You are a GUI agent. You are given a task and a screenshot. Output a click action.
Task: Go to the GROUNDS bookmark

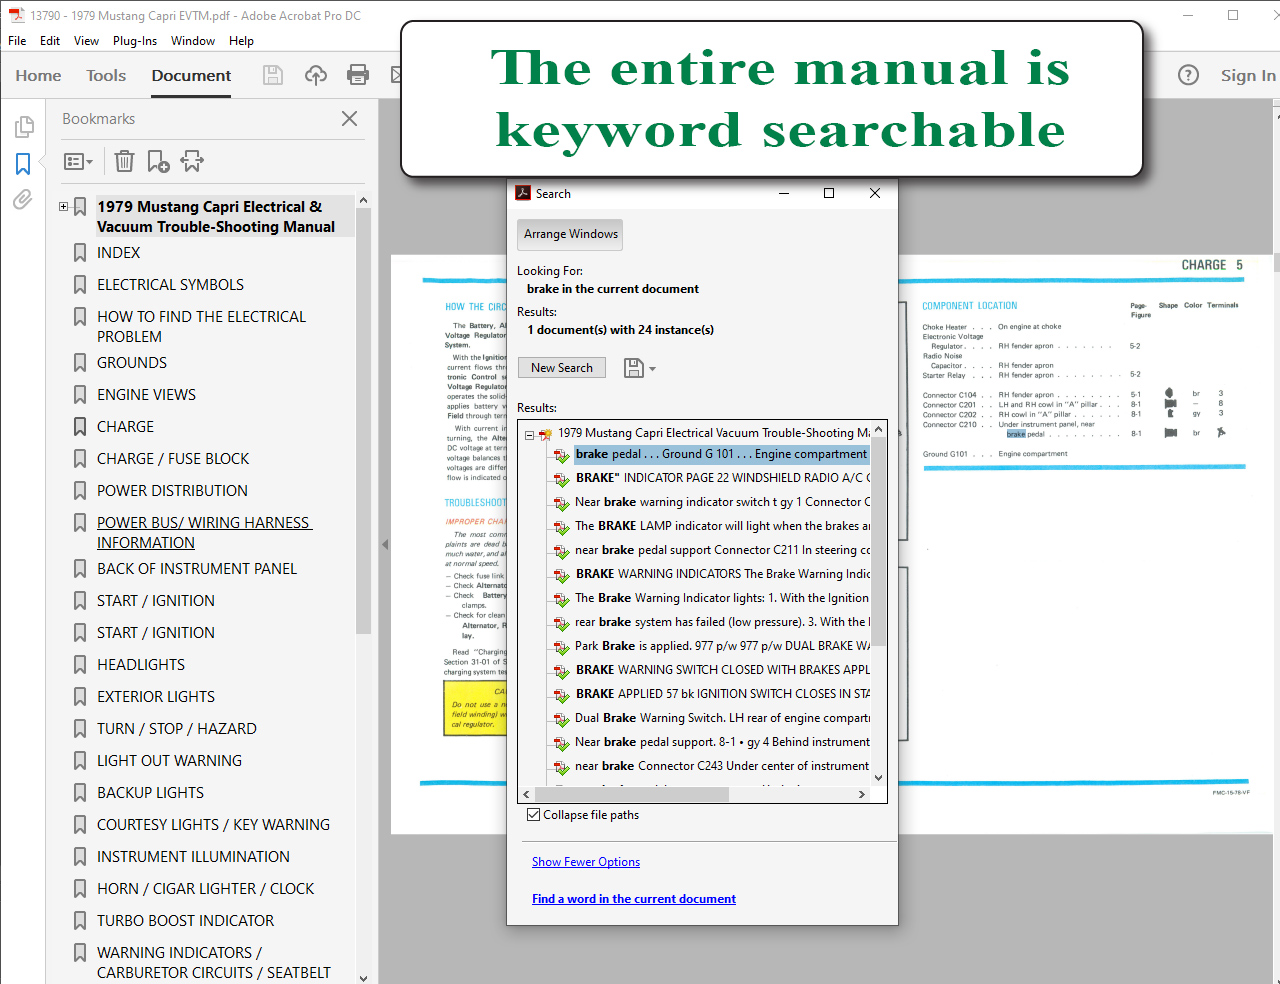click(132, 363)
